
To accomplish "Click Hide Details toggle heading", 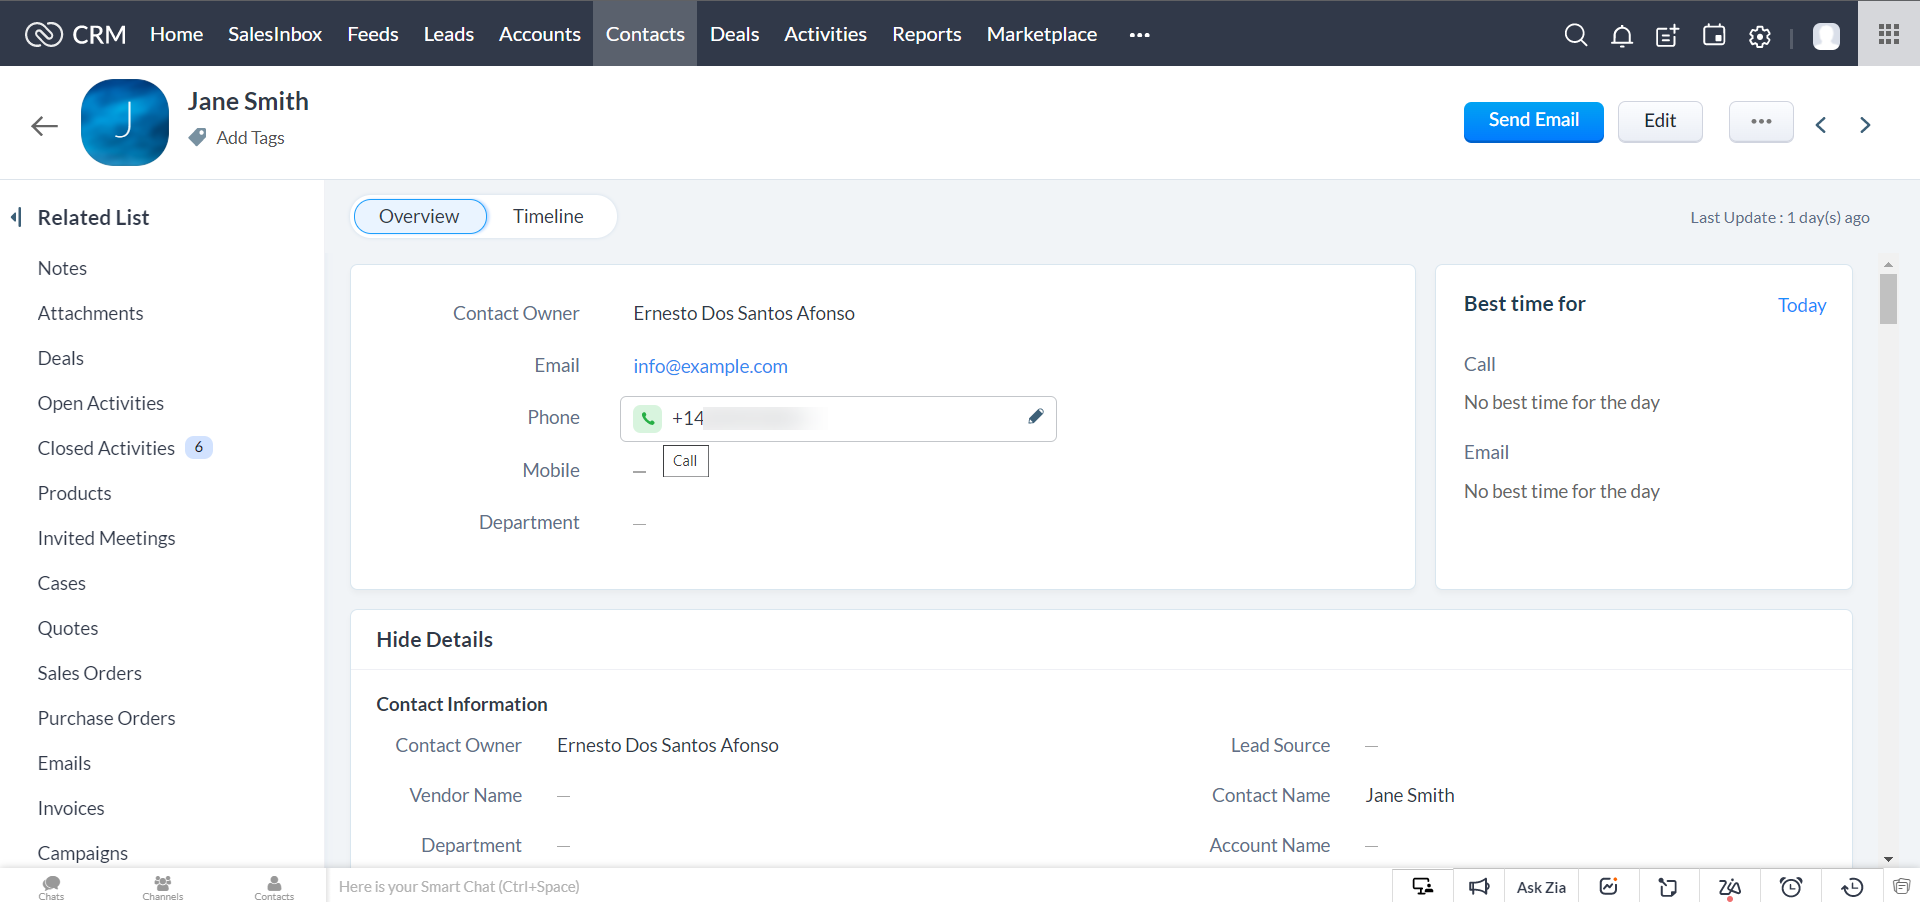I will tap(434, 639).
